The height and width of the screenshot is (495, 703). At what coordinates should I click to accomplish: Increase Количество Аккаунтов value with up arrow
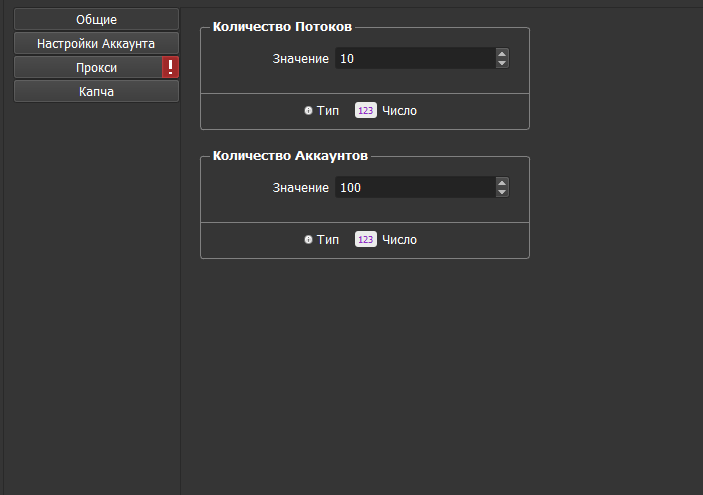[502, 183]
